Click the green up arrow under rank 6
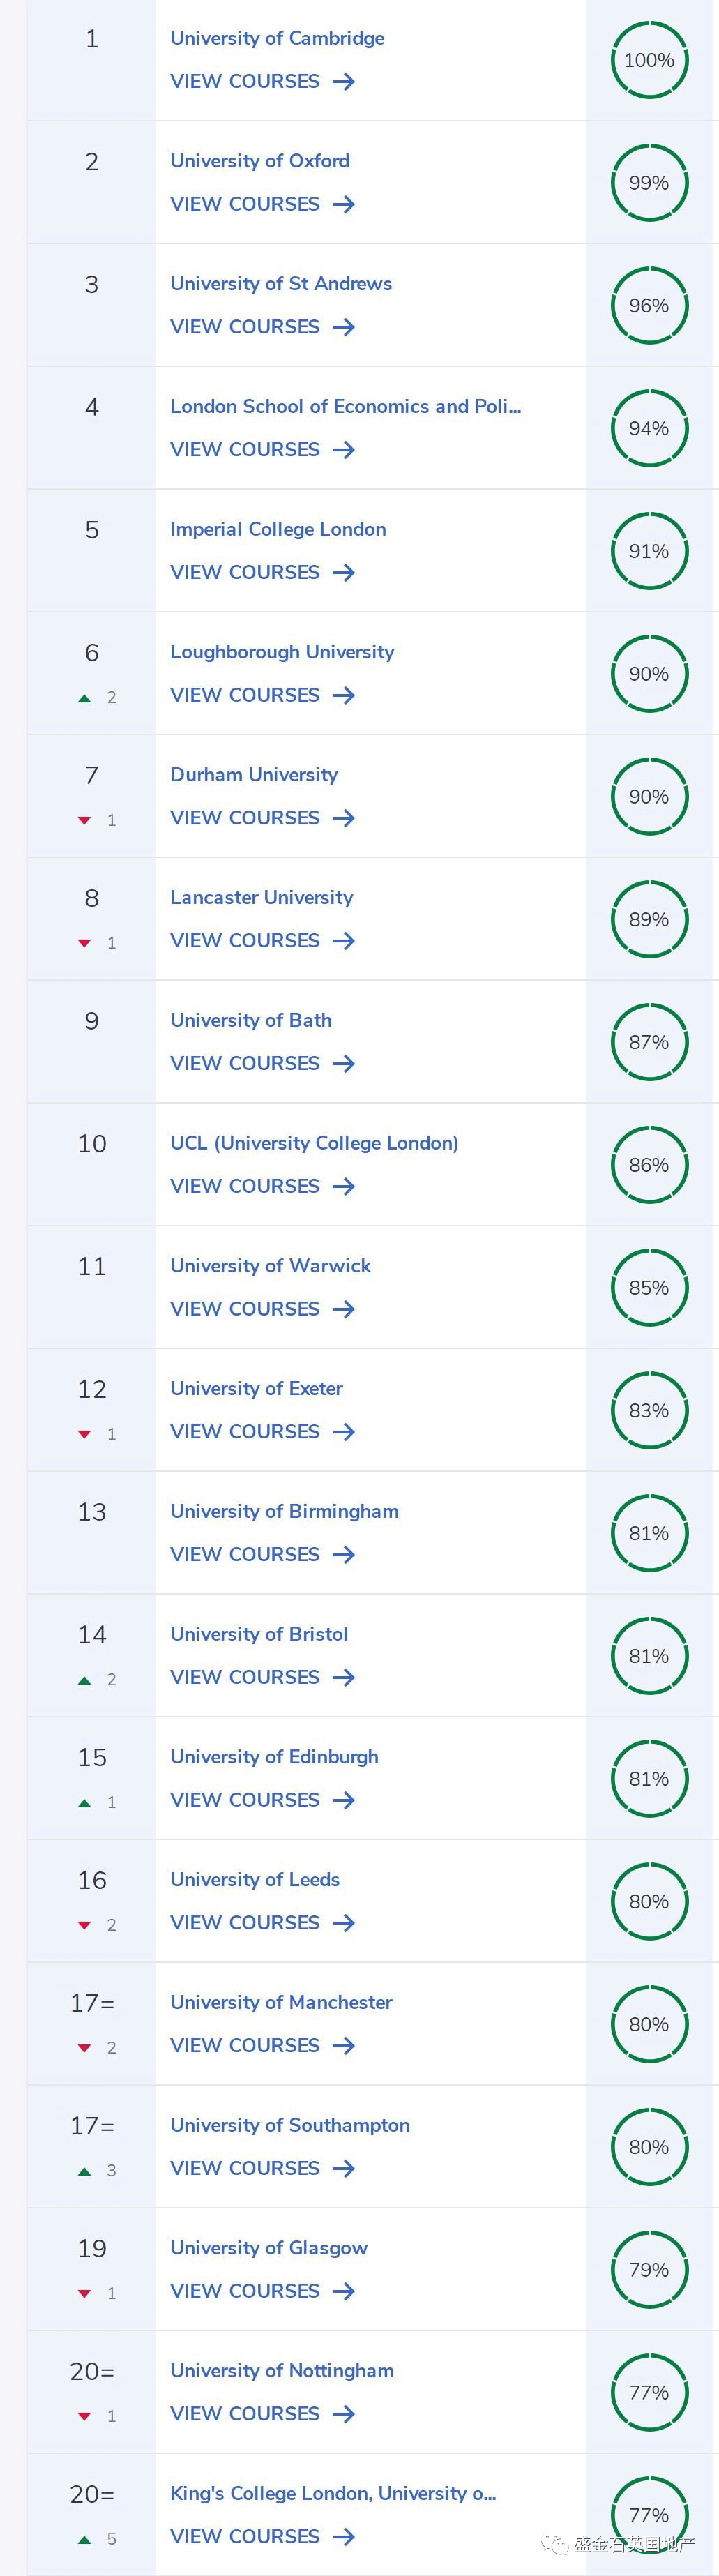Screen dimensions: 719x2576 click(85, 698)
